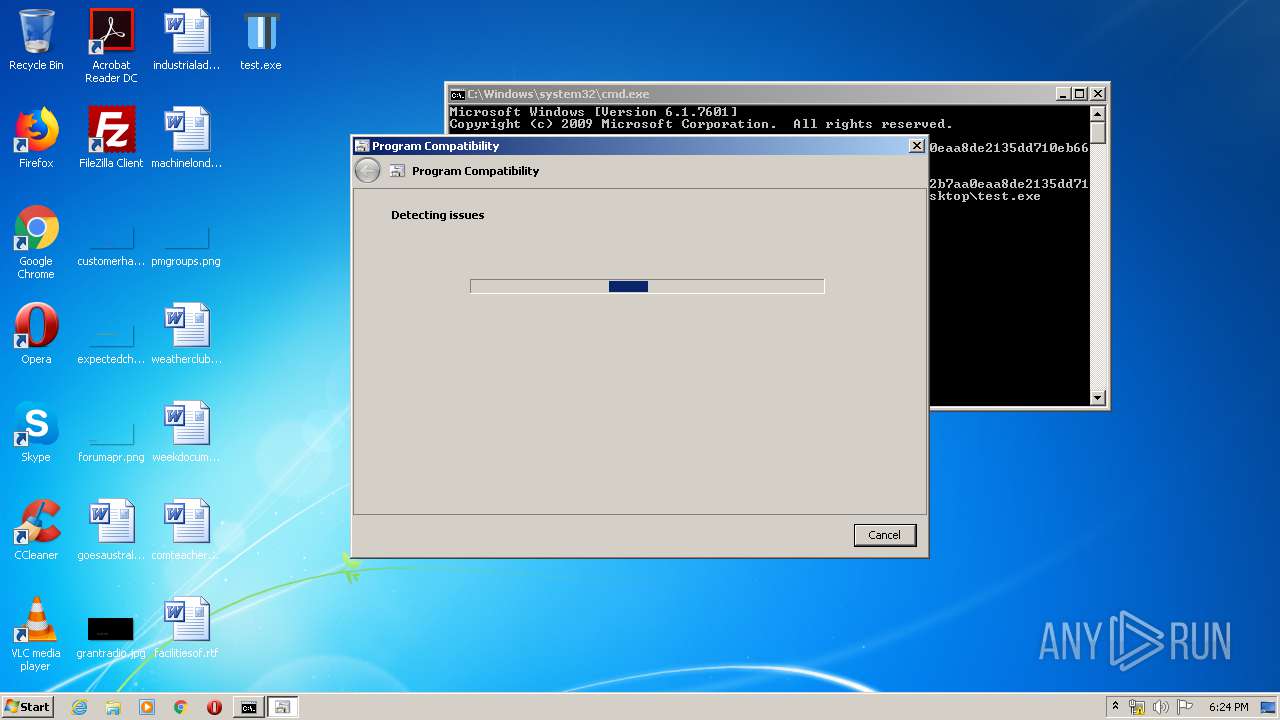This screenshot has width=1280, height=720.
Task: Select the comteacher Word document icon
Action: [x=186, y=530]
